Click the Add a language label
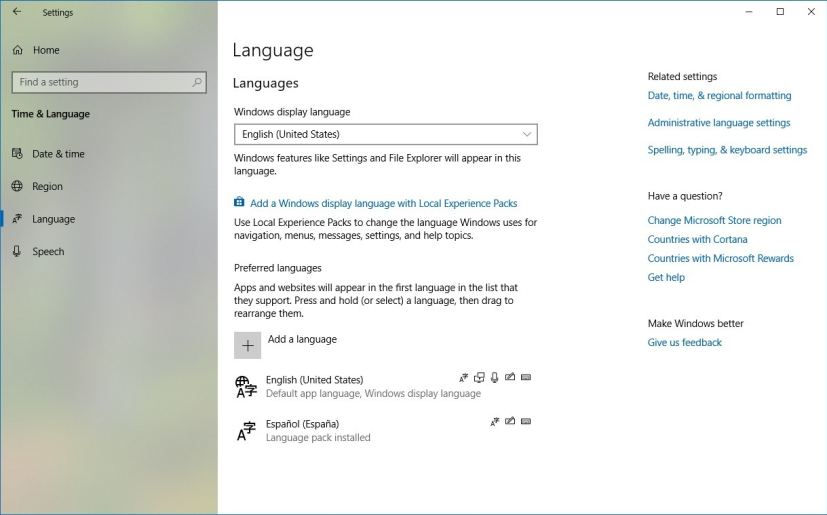 point(302,339)
